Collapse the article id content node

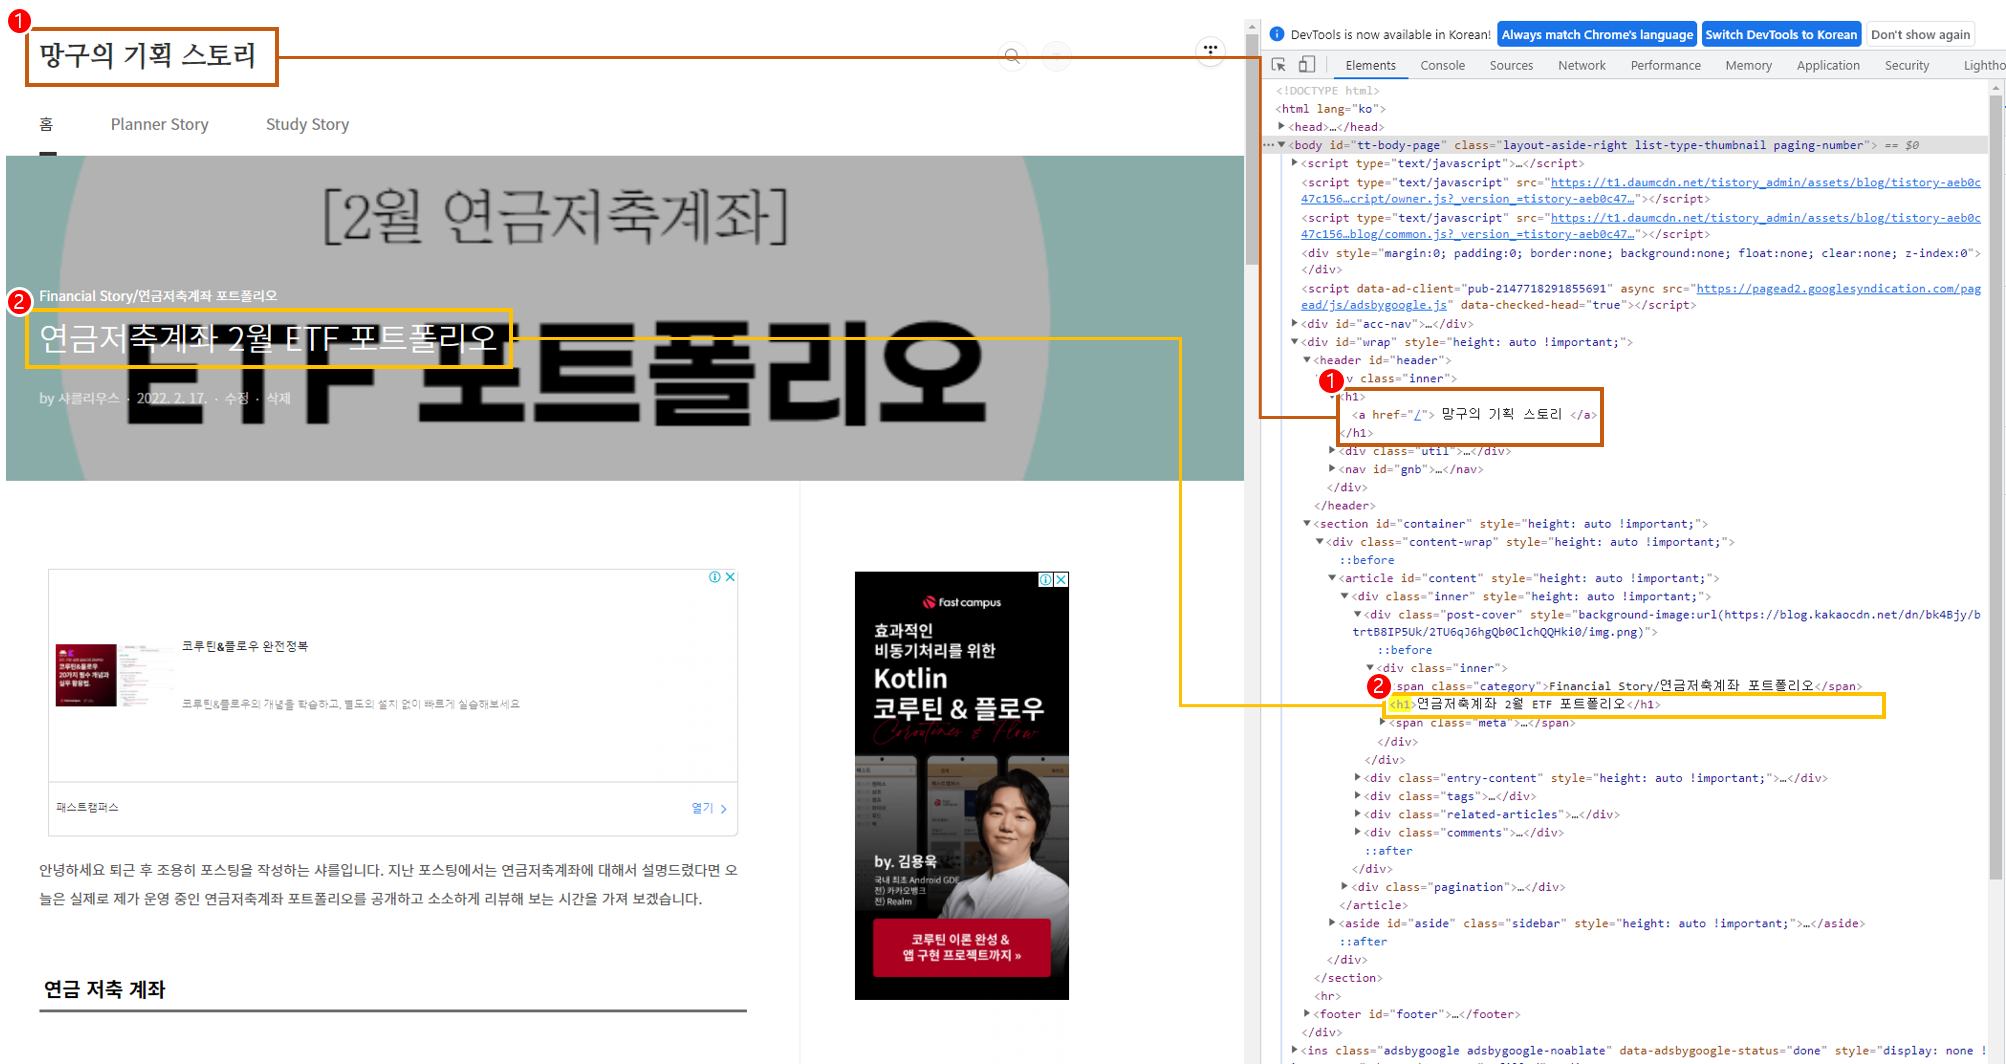pos(1332,578)
